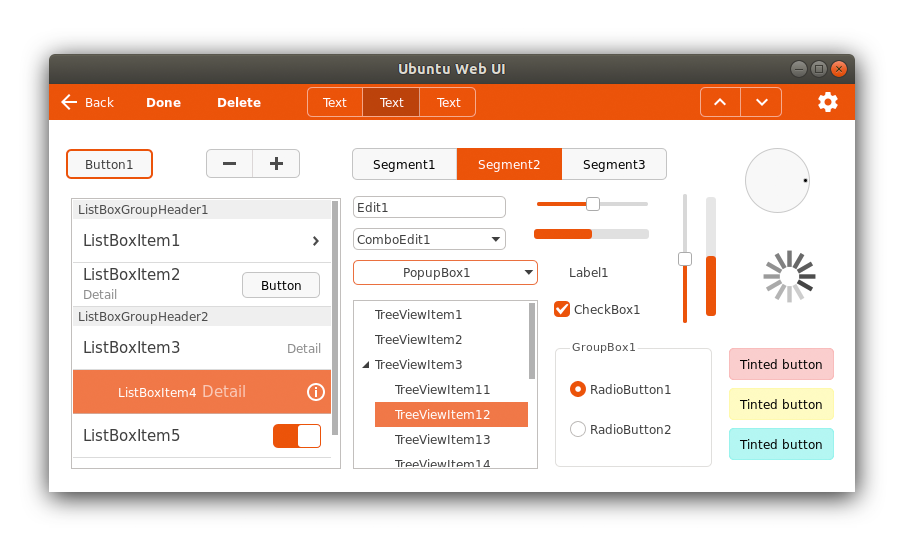Select the Segment1 tab
910x551 pixels.
coord(405,164)
